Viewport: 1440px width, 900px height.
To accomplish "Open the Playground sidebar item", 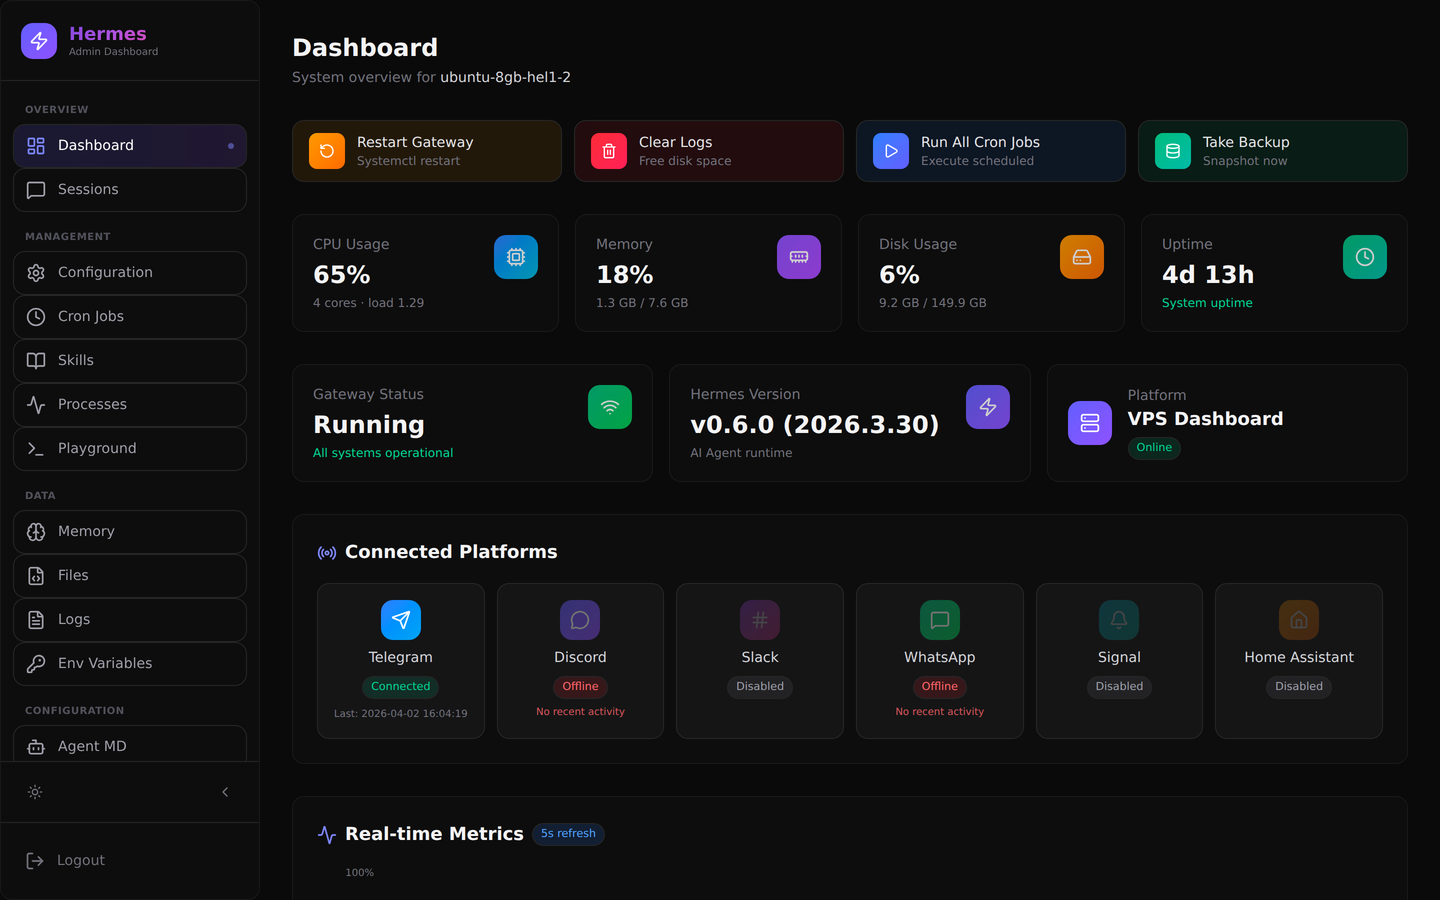I will (130, 449).
